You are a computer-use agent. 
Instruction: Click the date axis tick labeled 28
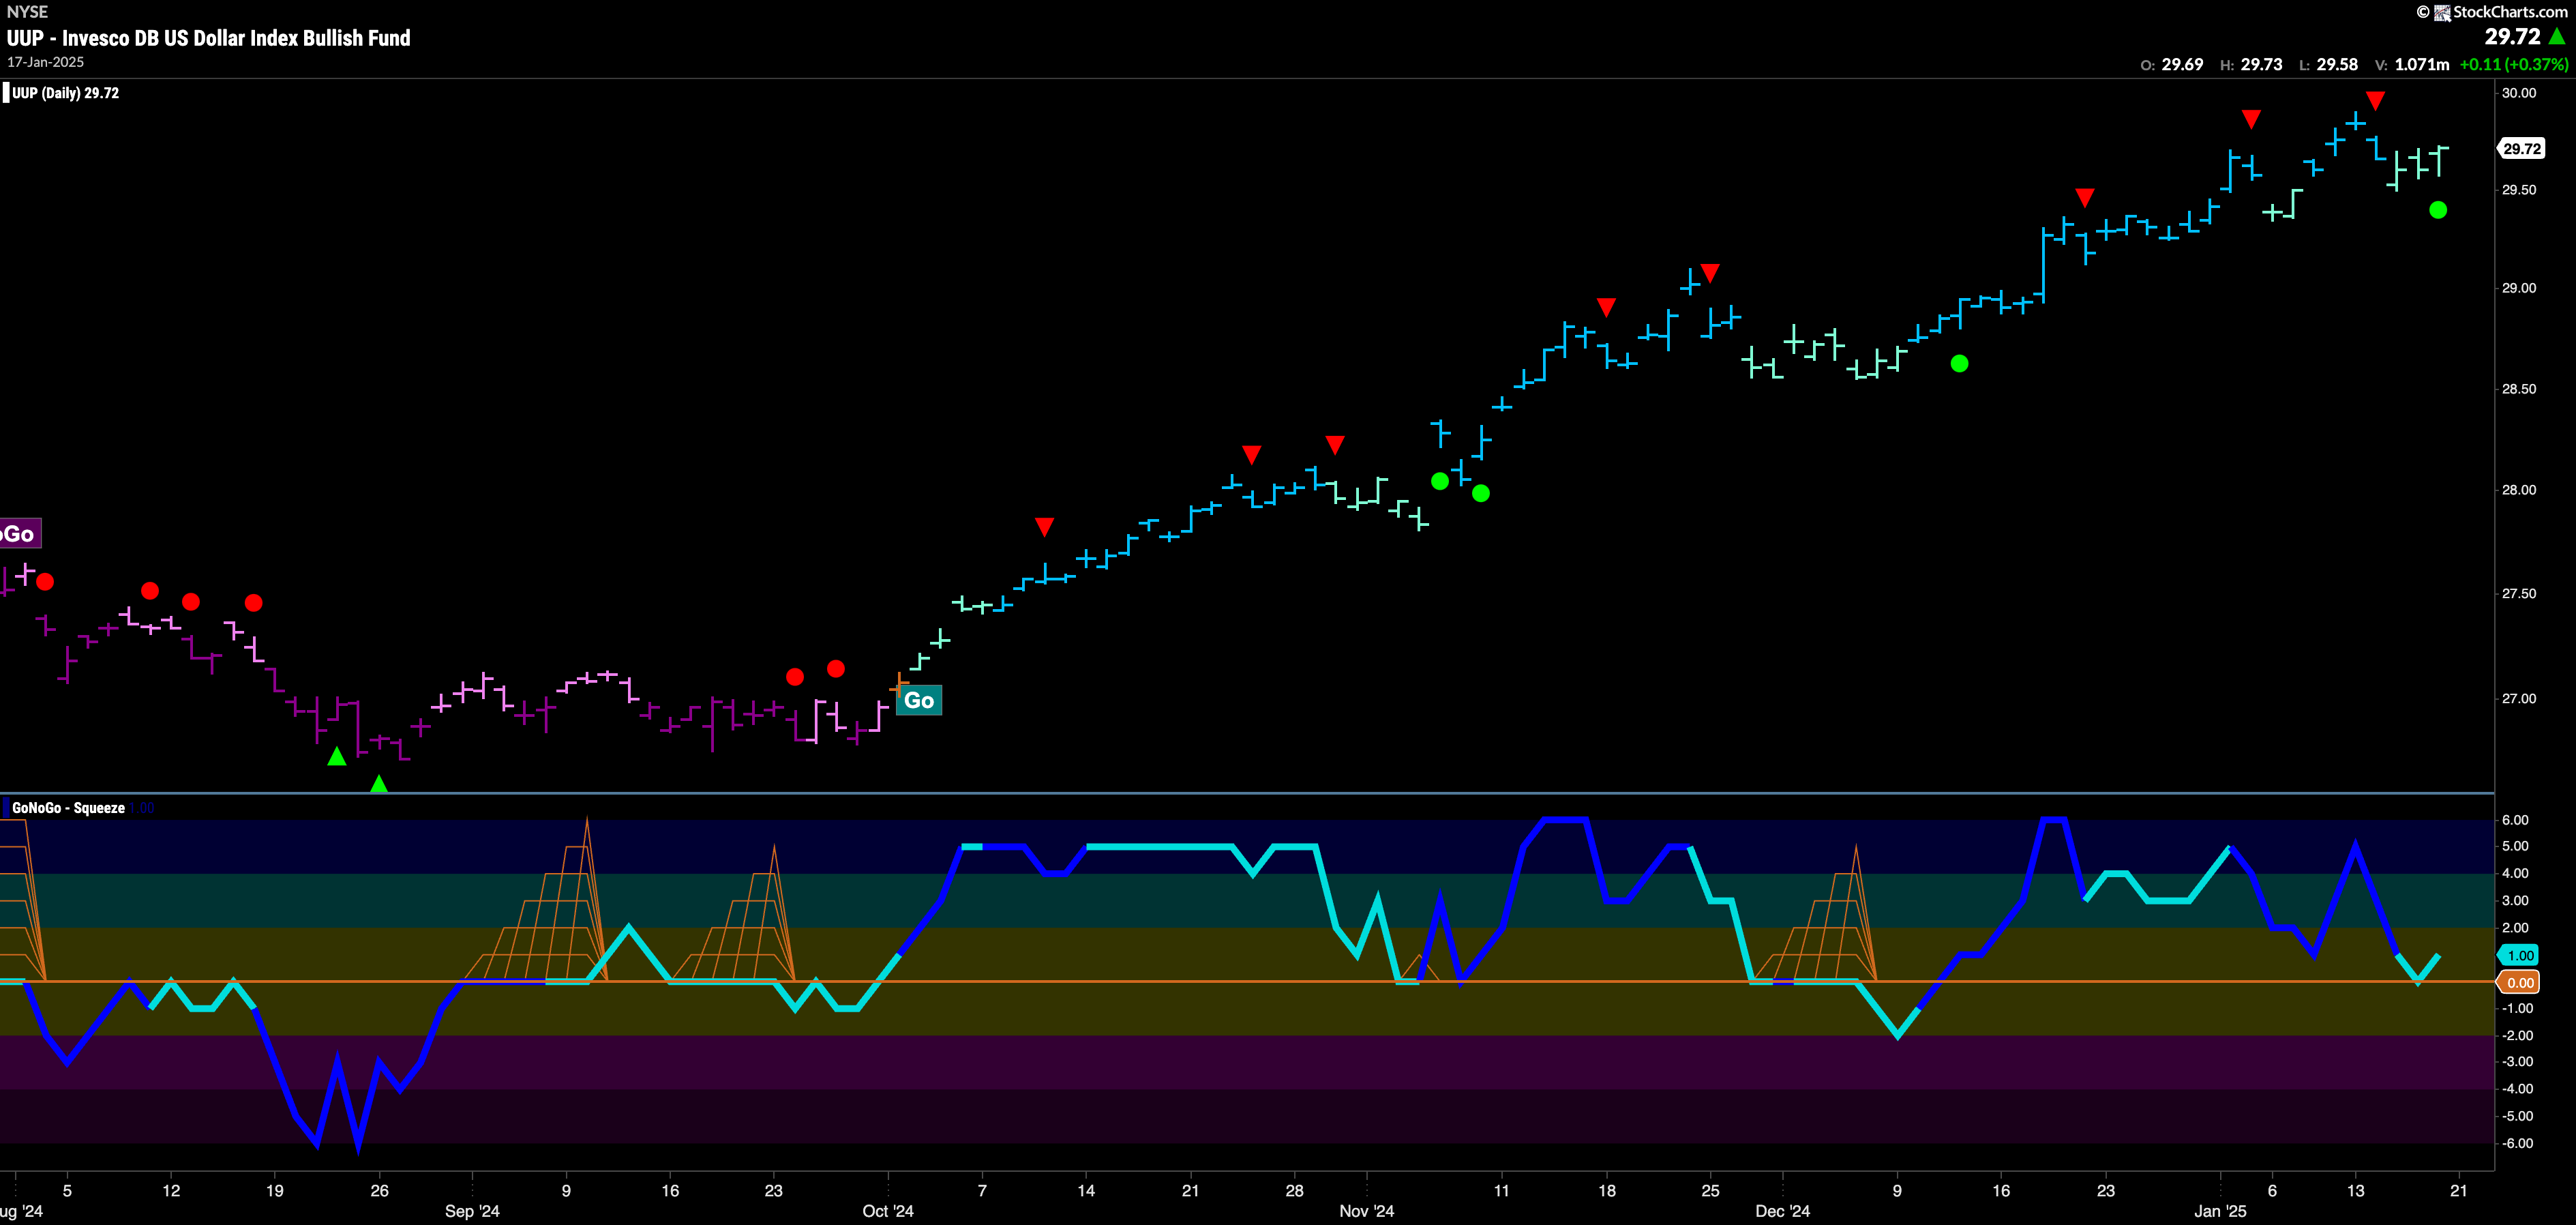coord(1294,1191)
